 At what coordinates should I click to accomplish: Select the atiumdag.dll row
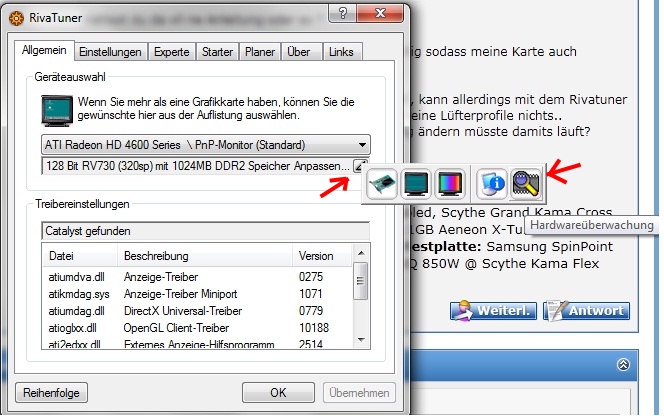197,311
